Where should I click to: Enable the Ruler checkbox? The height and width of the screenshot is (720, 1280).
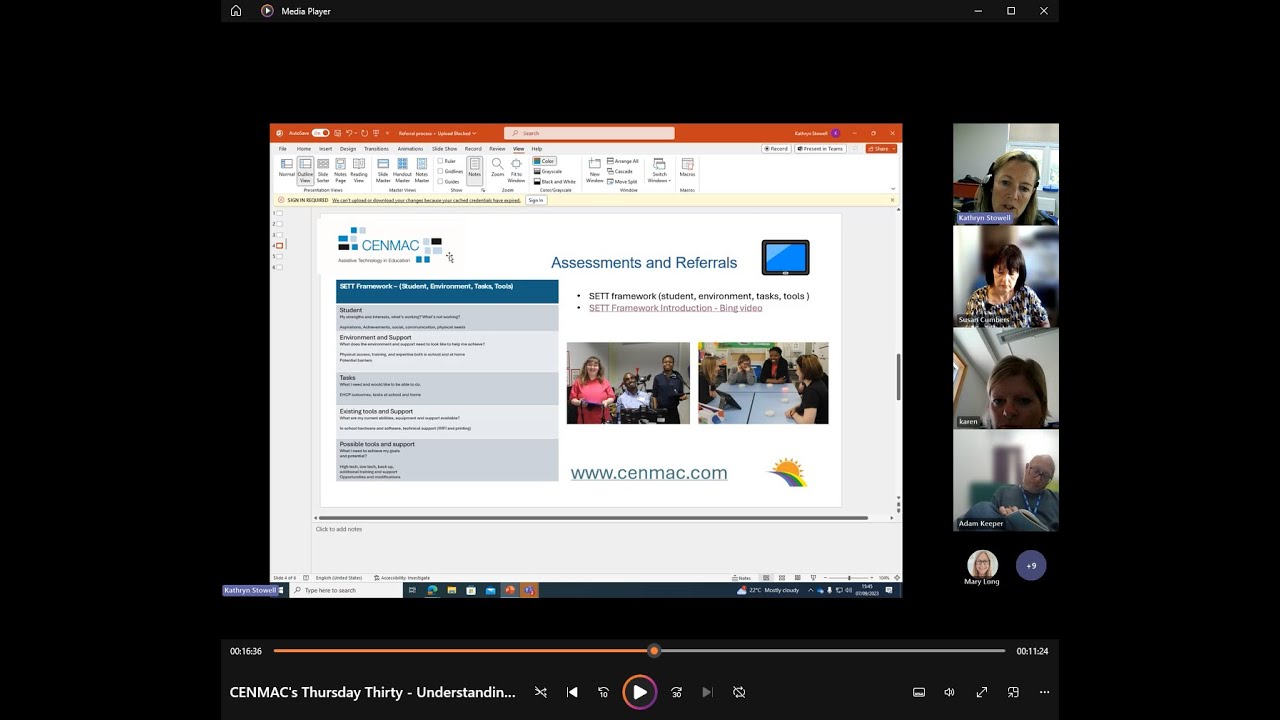[x=447, y=161]
